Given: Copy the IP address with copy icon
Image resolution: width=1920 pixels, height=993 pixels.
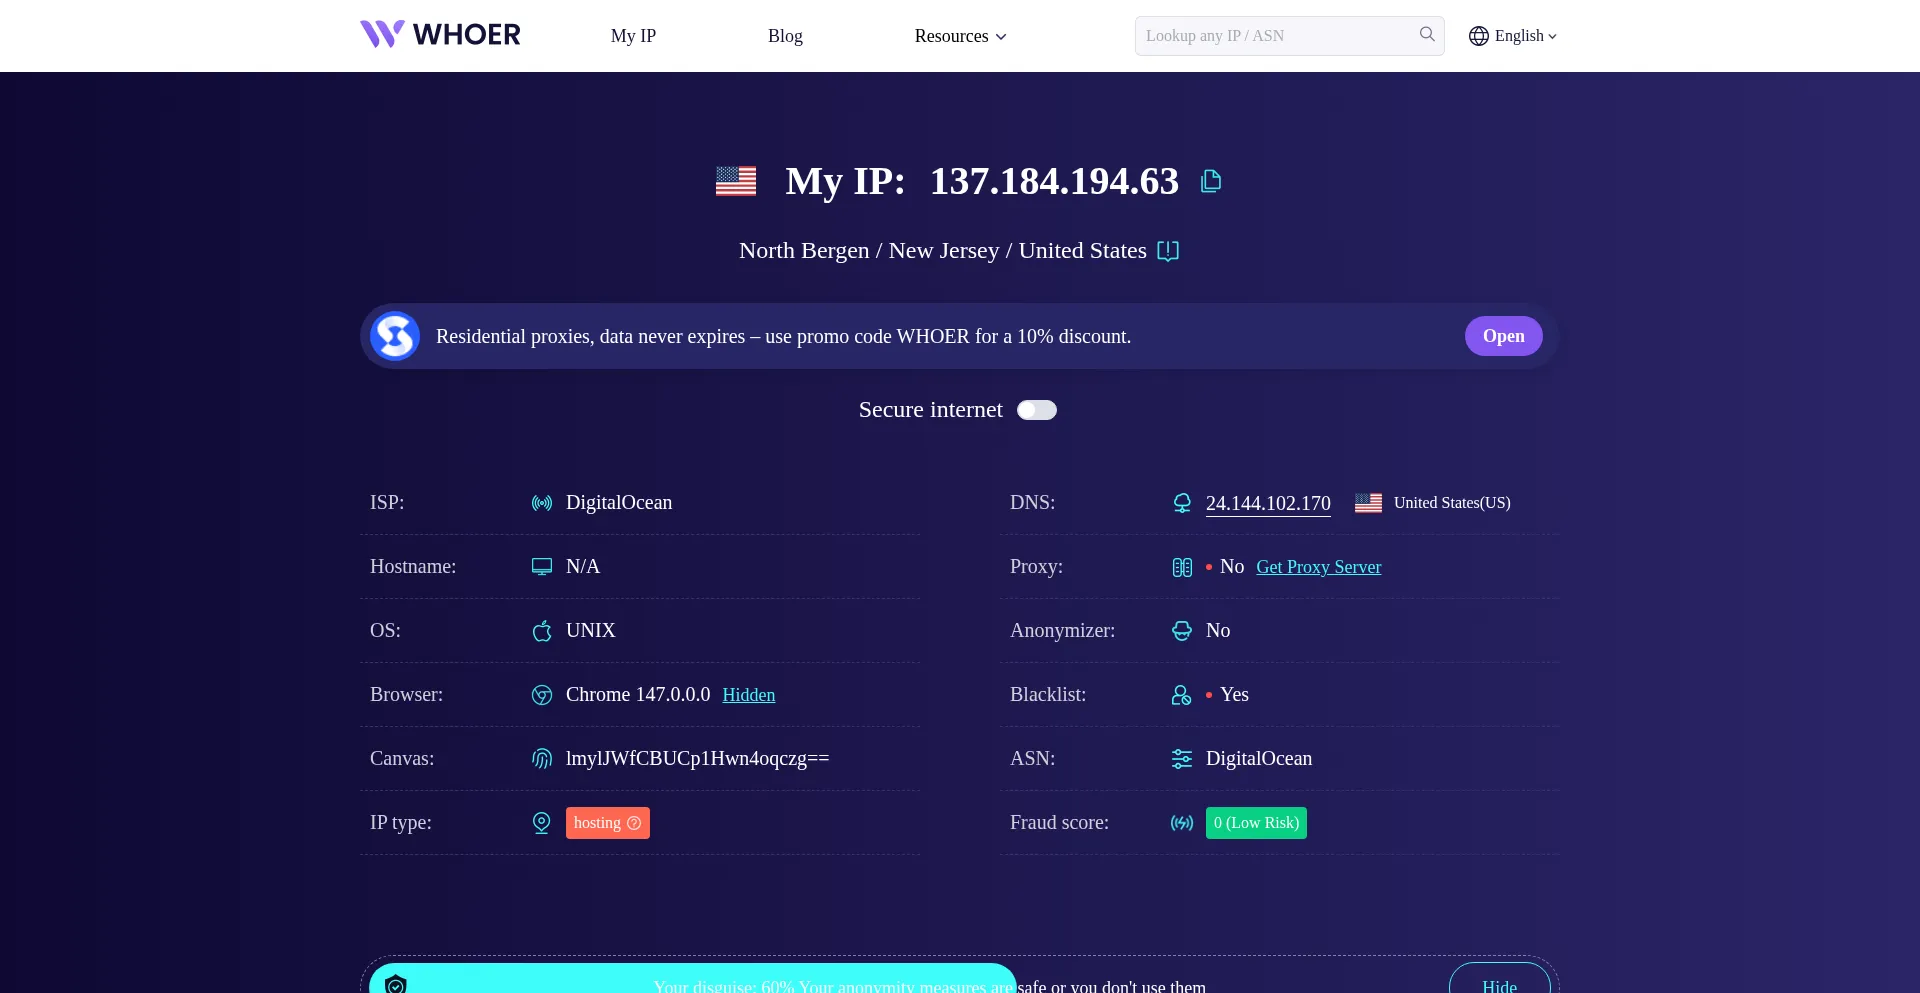Looking at the screenshot, I should pyautogui.click(x=1211, y=181).
